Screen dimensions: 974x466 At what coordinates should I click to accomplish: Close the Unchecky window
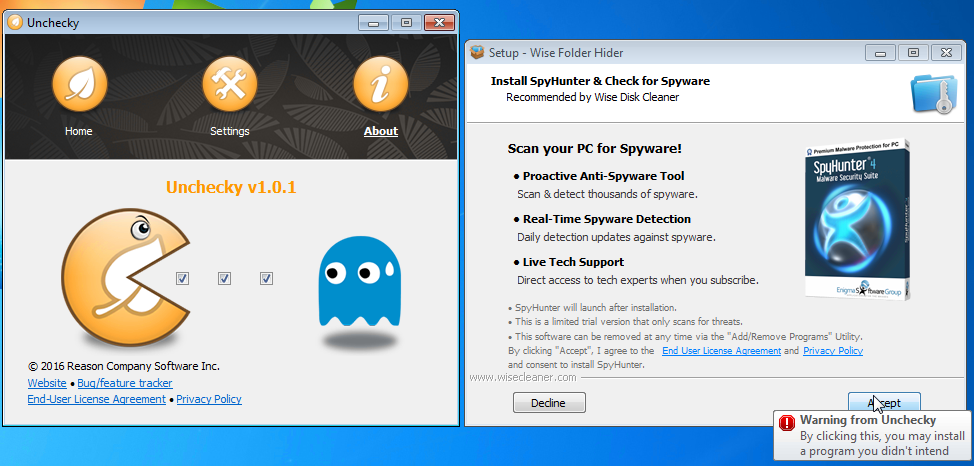[x=439, y=23]
